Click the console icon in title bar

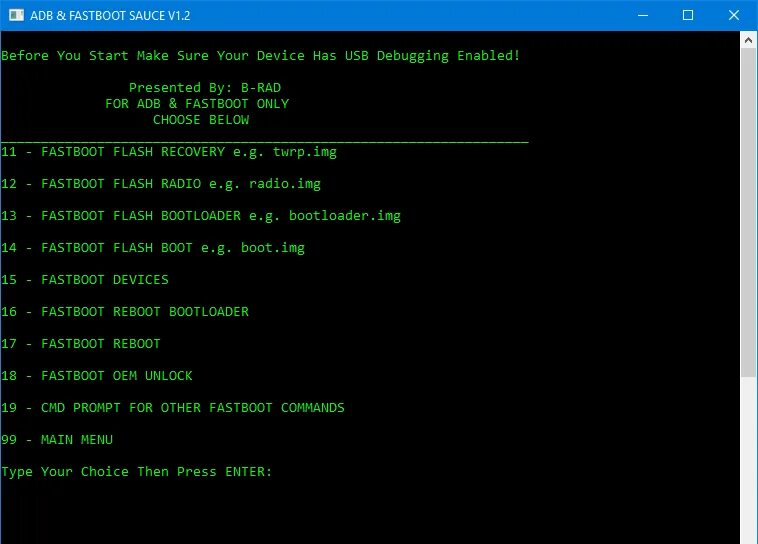pos(16,15)
